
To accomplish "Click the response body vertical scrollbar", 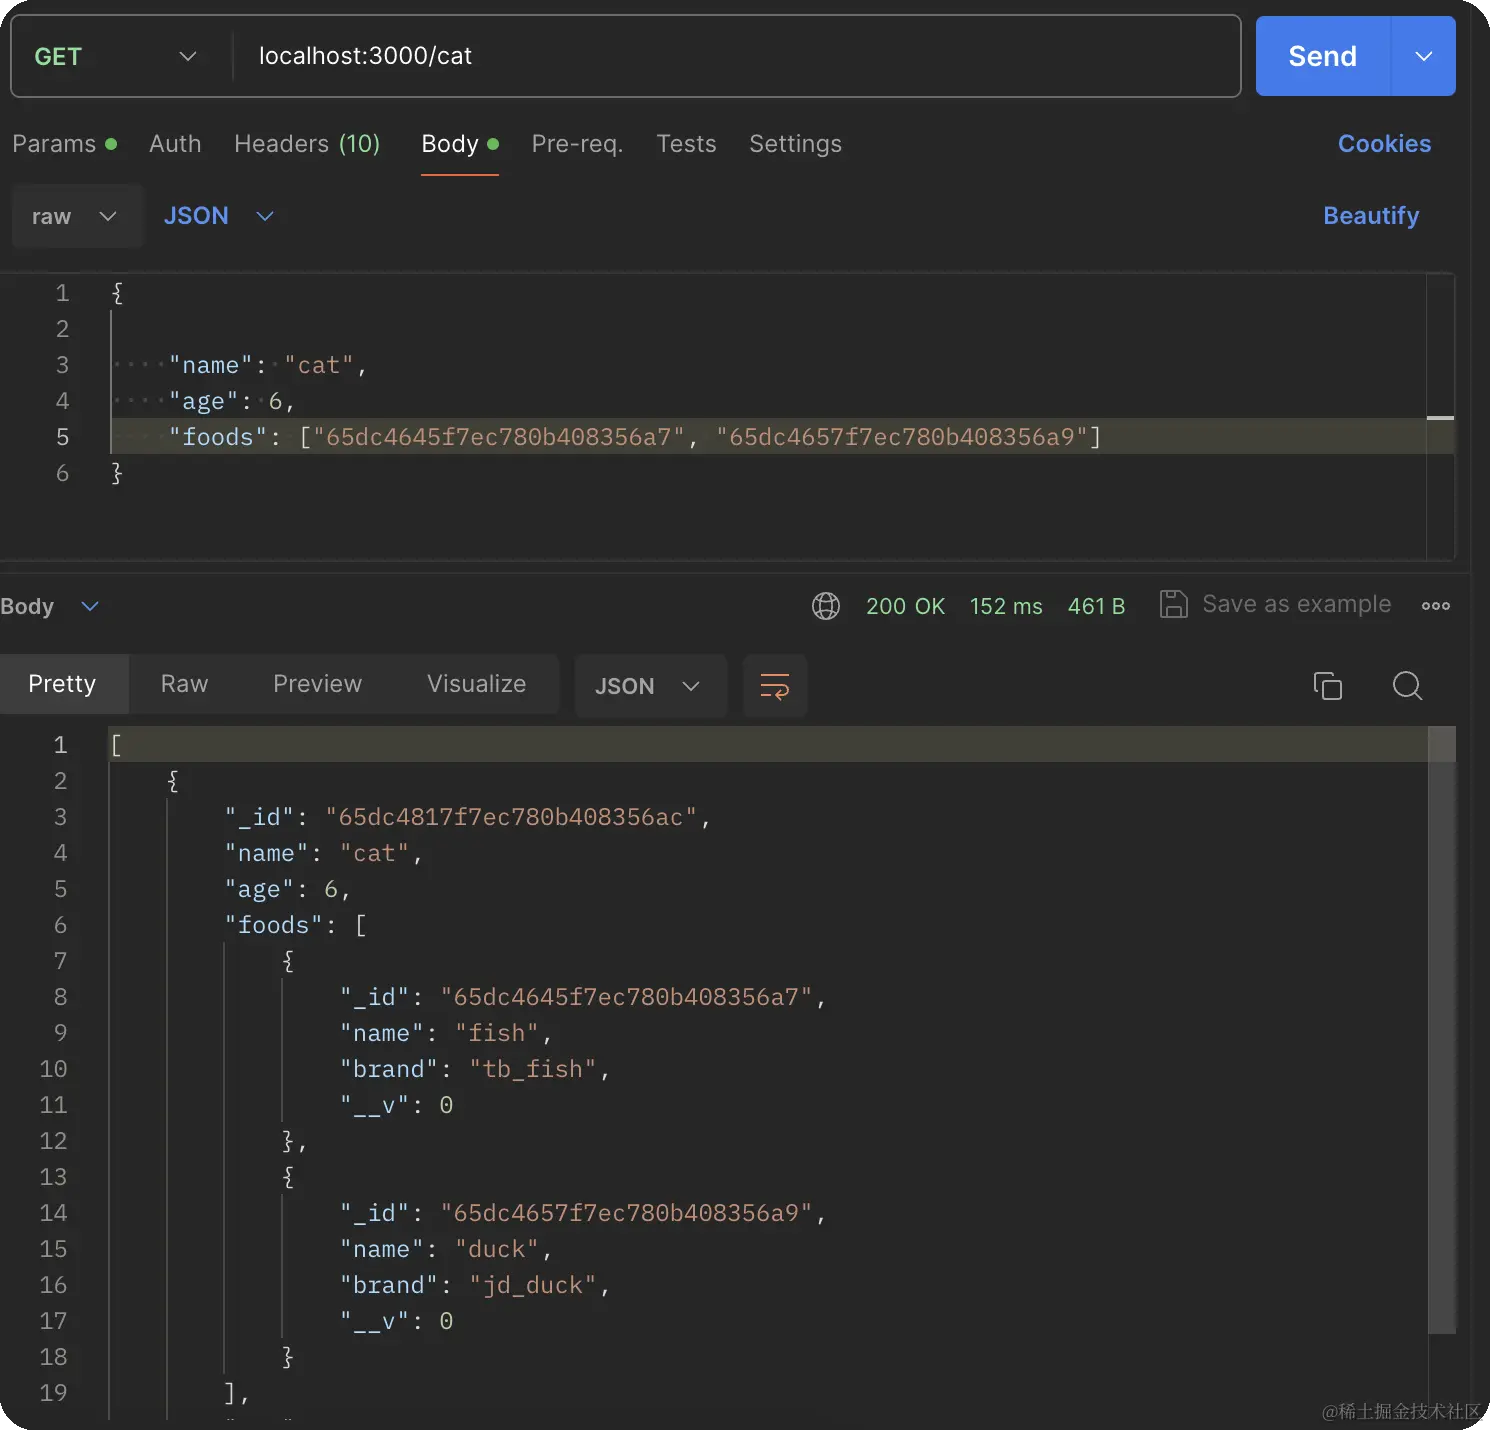I will [1442, 1030].
